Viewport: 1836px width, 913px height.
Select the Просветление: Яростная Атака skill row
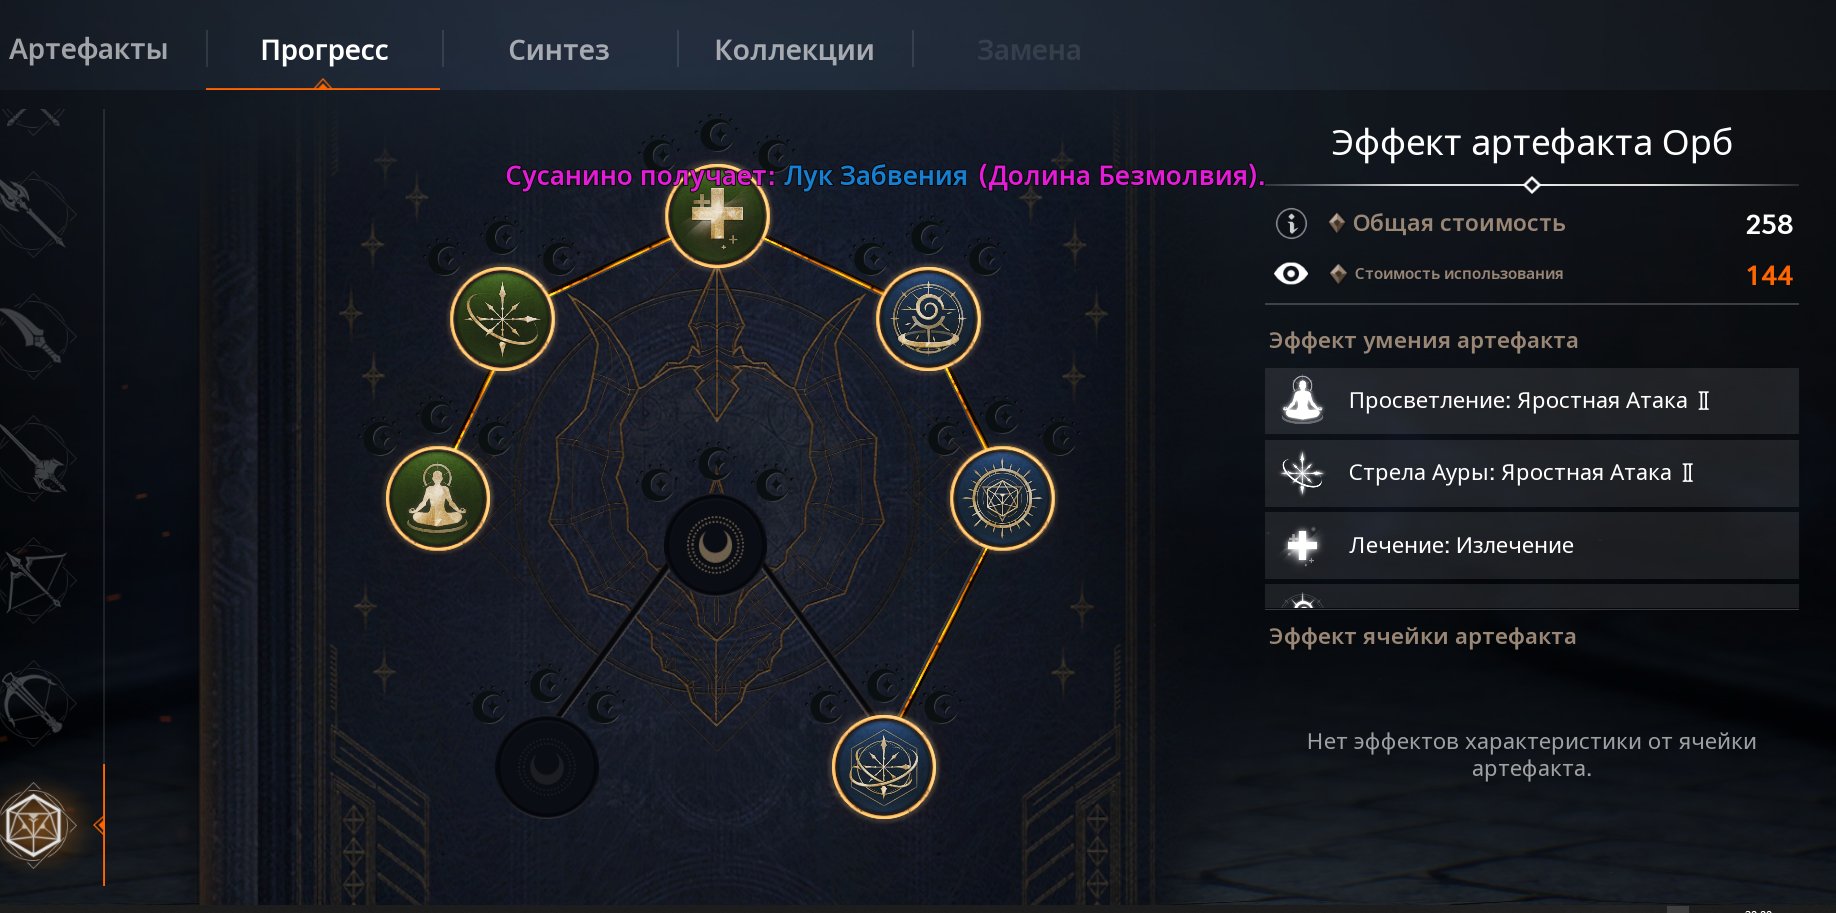coord(1531,401)
